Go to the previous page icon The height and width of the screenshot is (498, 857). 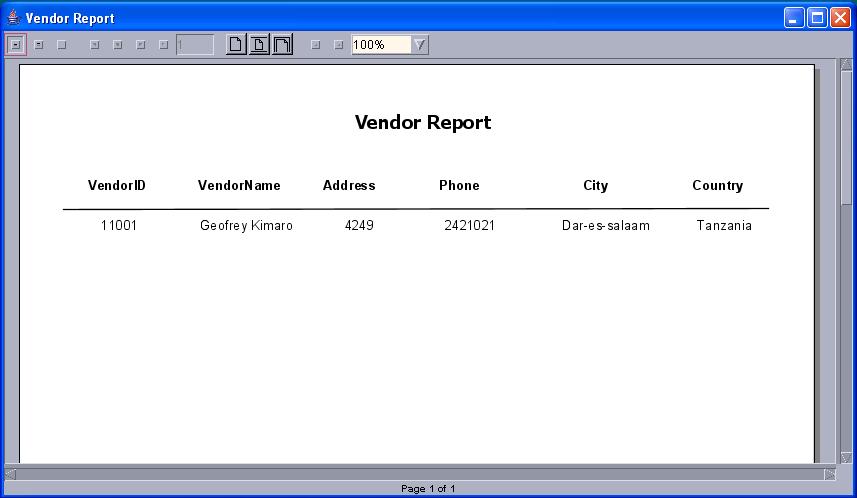pyautogui.click(x=118, y=45)
